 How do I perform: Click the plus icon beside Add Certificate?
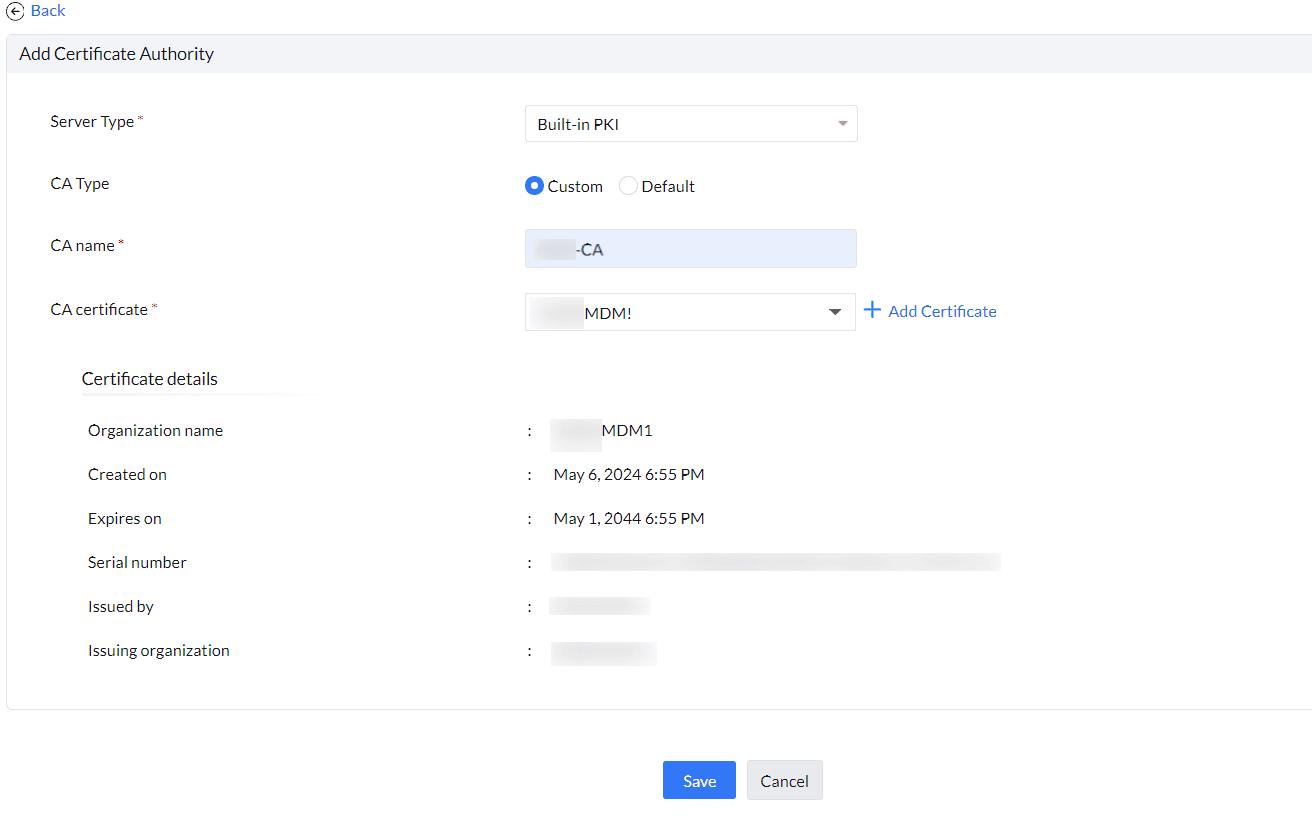[872, 310]
